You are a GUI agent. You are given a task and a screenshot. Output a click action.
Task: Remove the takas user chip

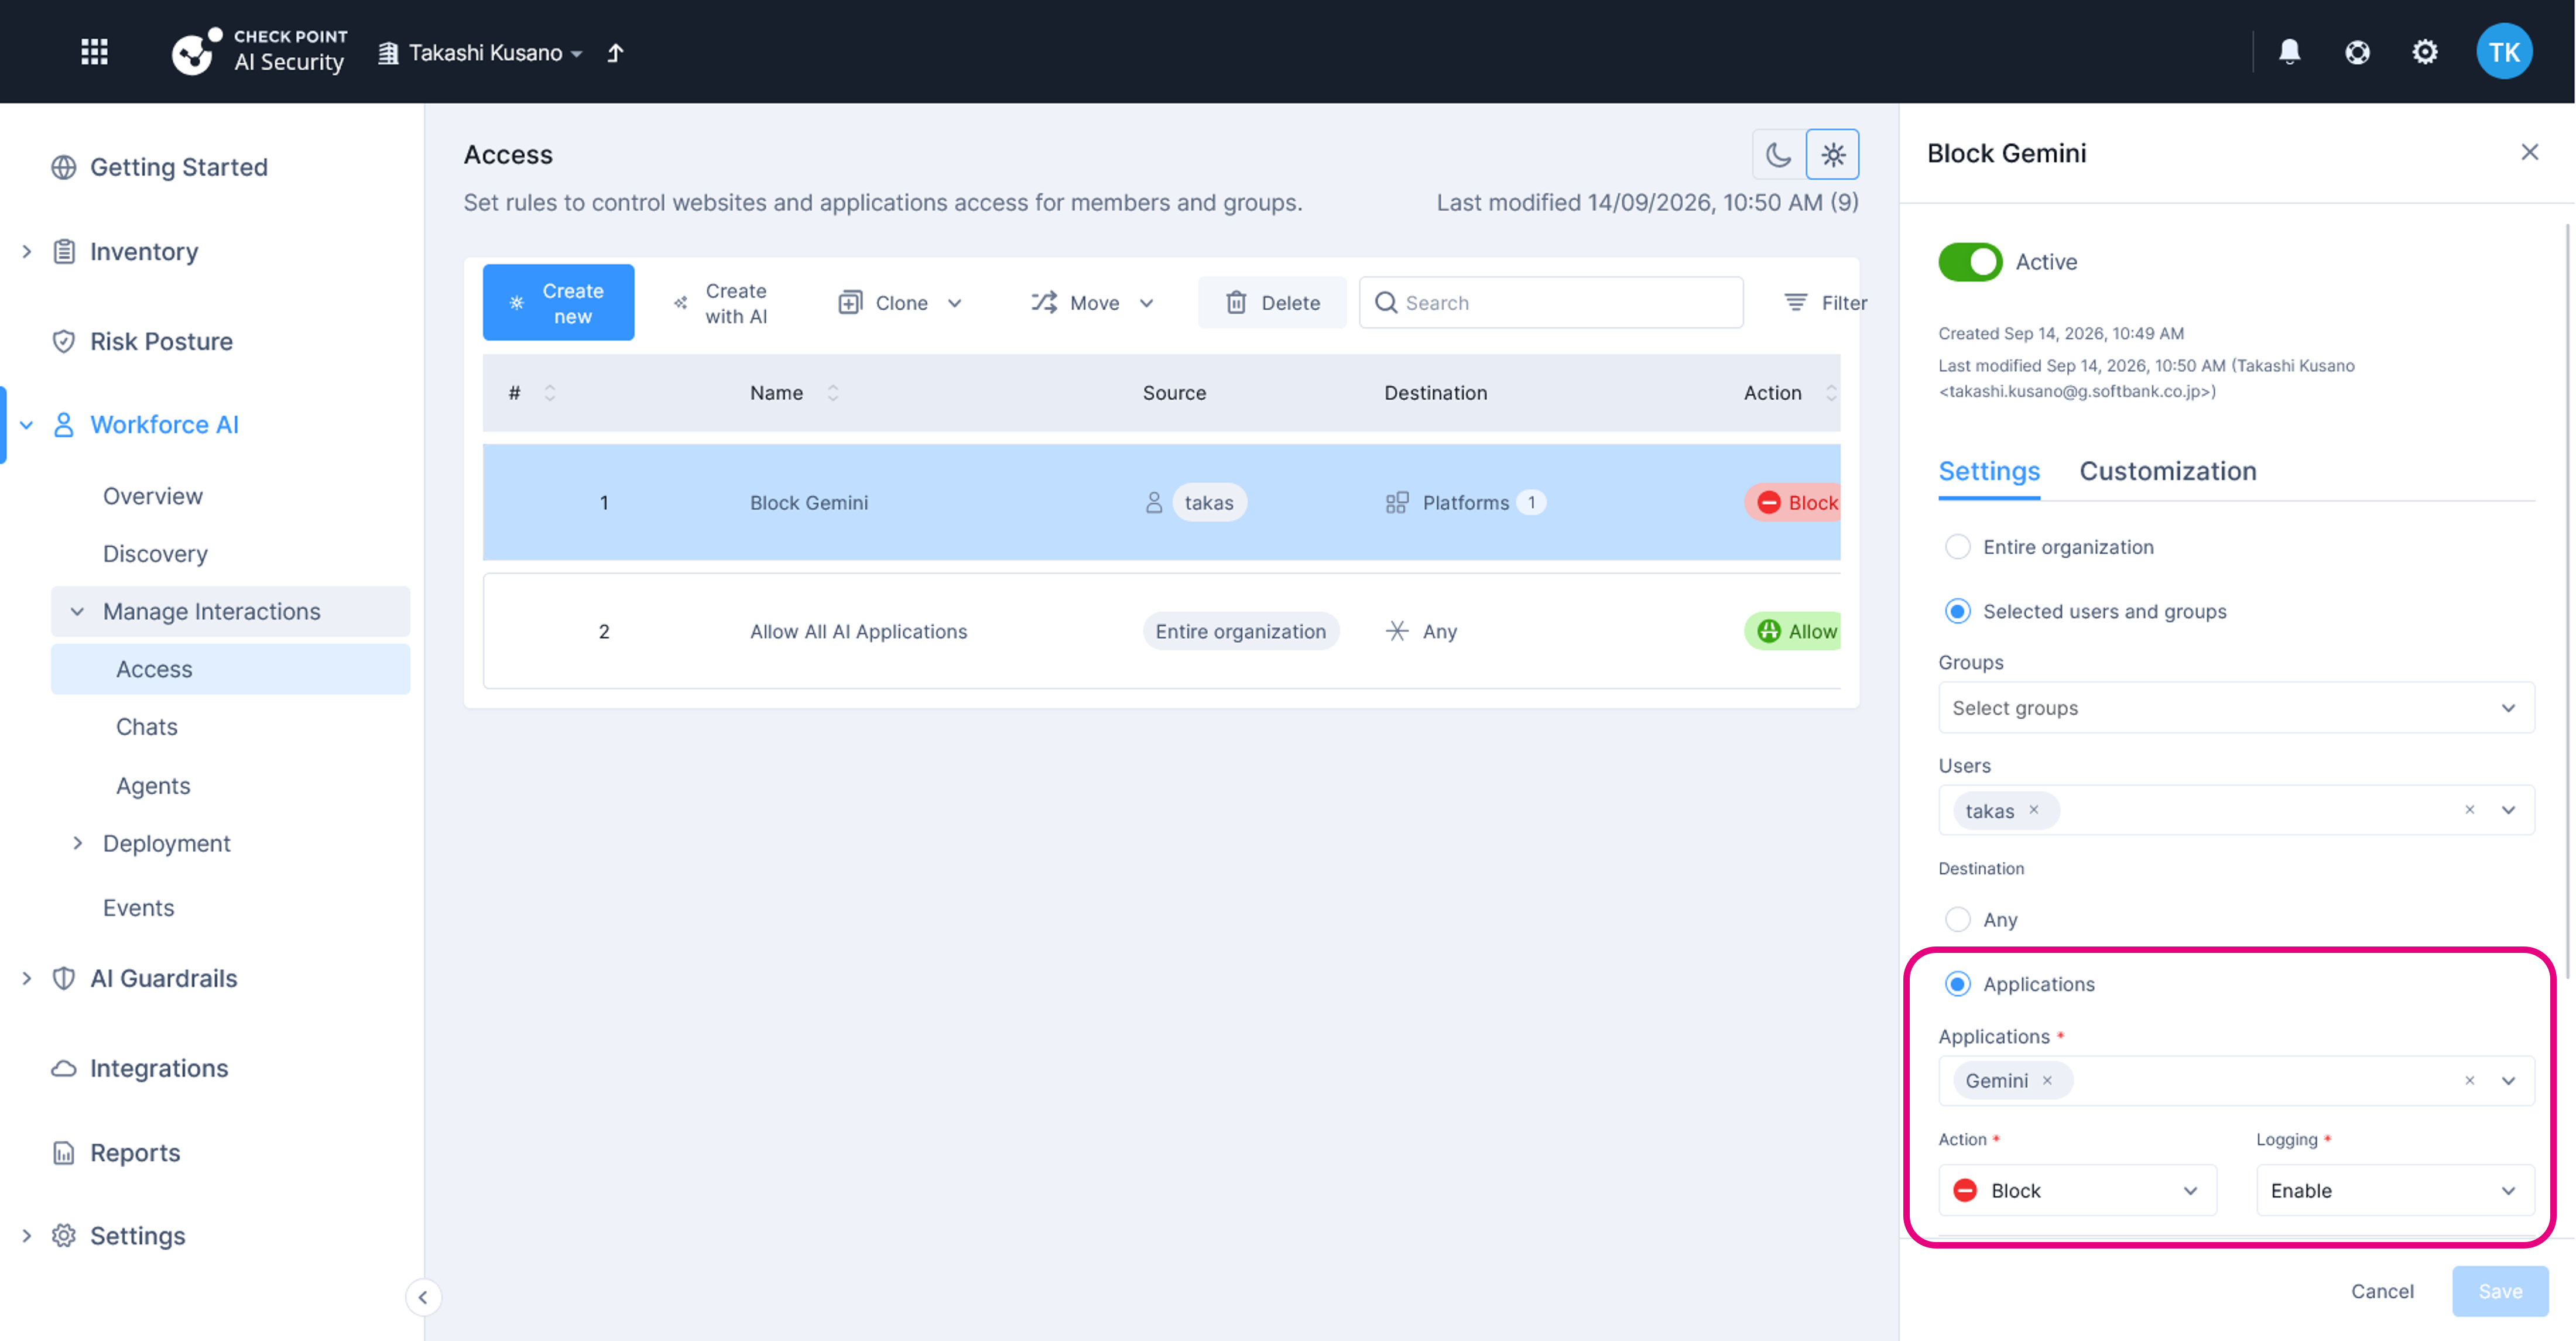[x=2033, y=810]
